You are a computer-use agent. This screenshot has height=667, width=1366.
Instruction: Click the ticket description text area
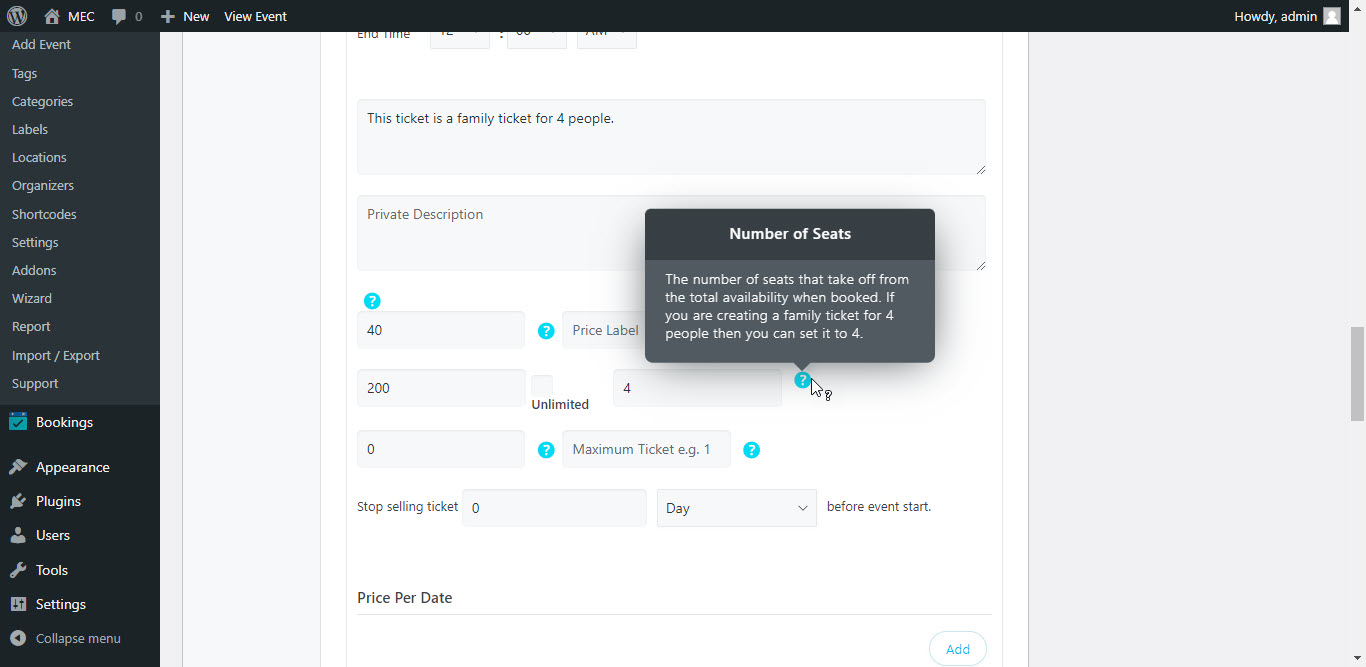pyautogui.click(x=671, y=137)
